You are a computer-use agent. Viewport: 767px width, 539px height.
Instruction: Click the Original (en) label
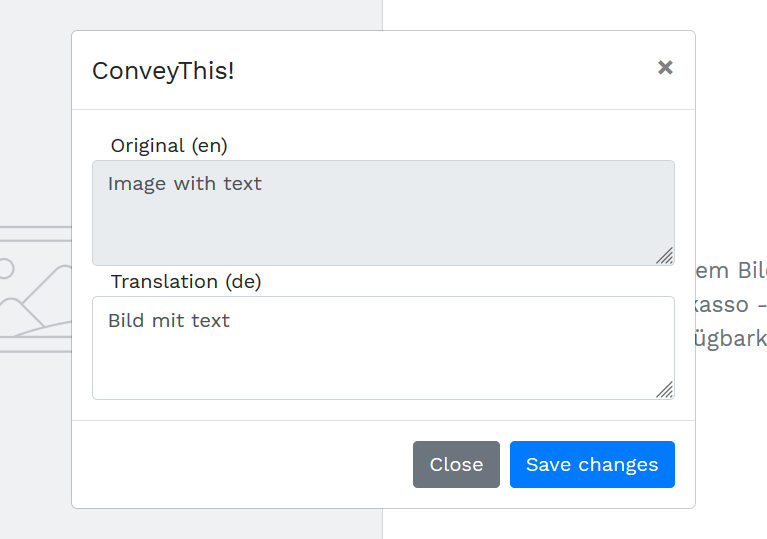click(169, 146)
